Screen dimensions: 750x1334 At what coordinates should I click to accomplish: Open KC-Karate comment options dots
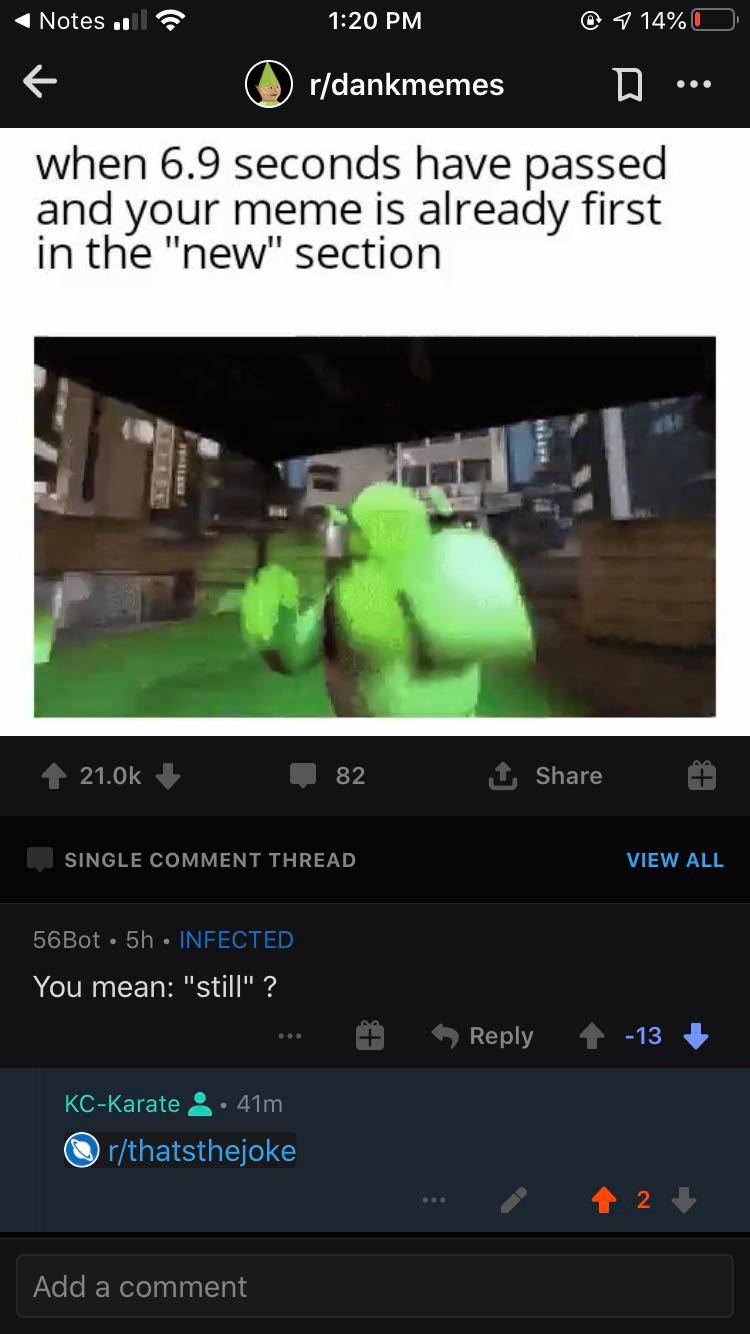tap(432, 1200)
